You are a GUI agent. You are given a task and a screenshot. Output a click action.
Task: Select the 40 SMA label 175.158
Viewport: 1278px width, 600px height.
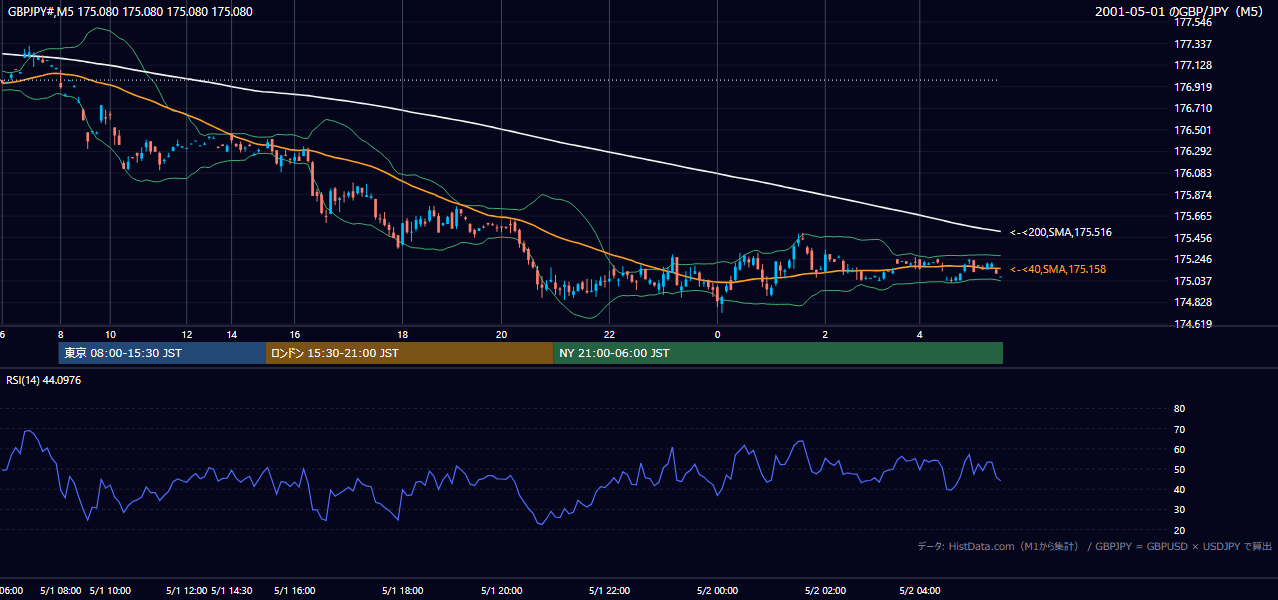(1058, 269)
